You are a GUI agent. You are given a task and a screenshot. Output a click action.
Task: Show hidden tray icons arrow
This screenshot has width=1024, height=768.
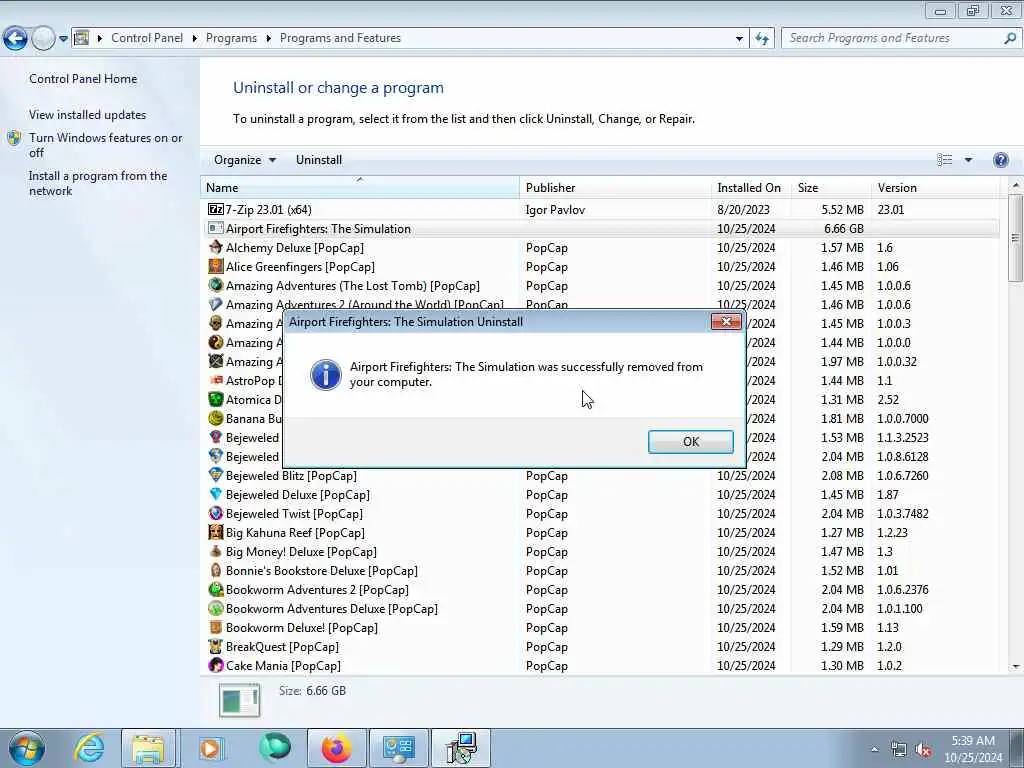(874, 749)
